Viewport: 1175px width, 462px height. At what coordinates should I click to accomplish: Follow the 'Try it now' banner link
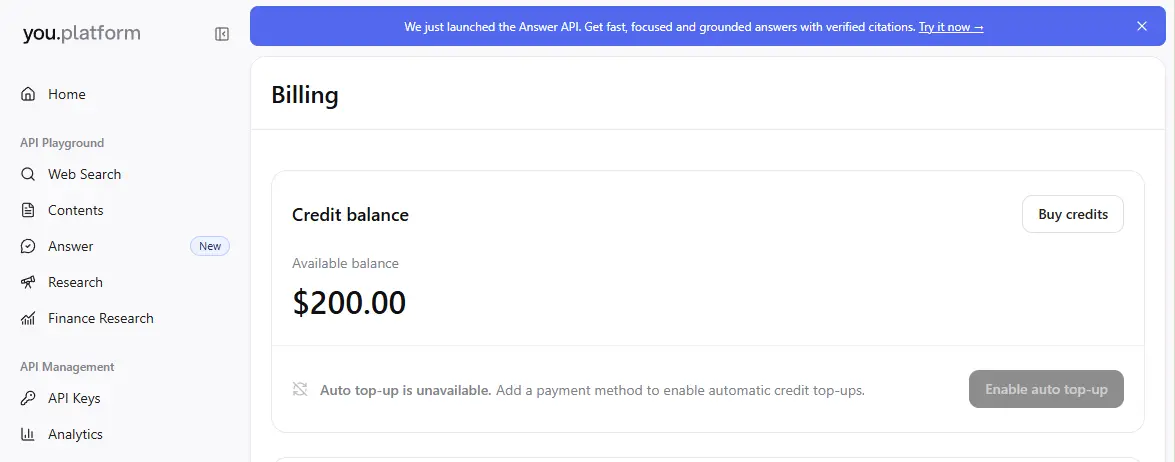(x=951, y=27)
